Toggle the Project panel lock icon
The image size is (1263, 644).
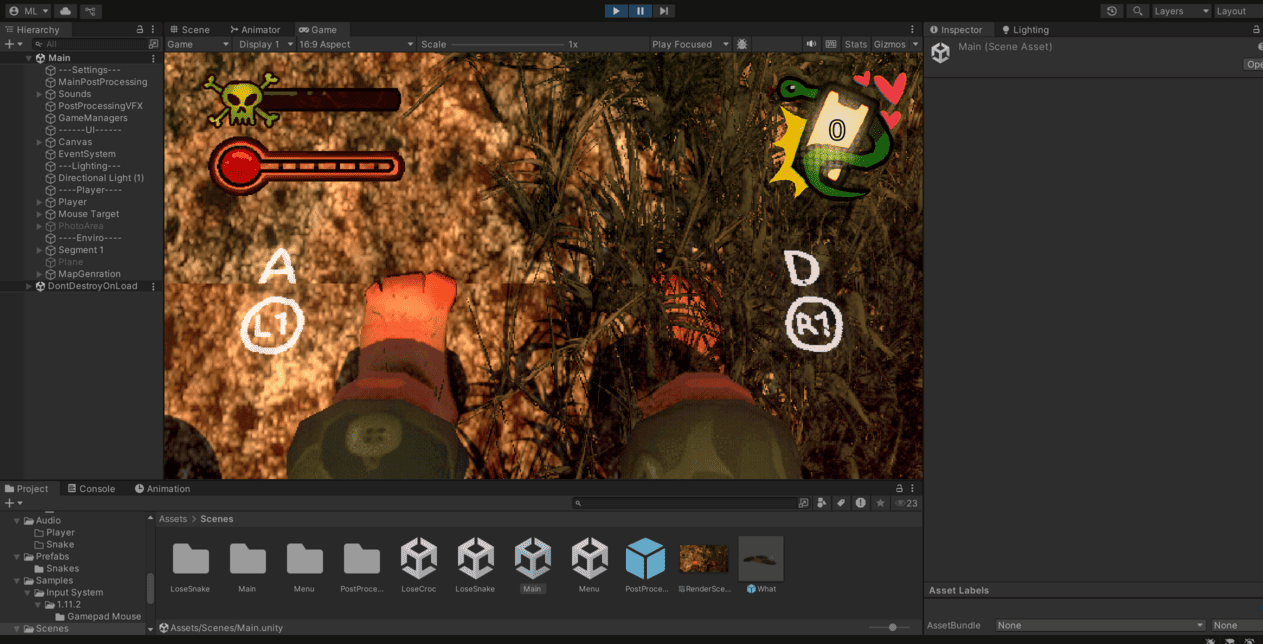click(899, 489)
